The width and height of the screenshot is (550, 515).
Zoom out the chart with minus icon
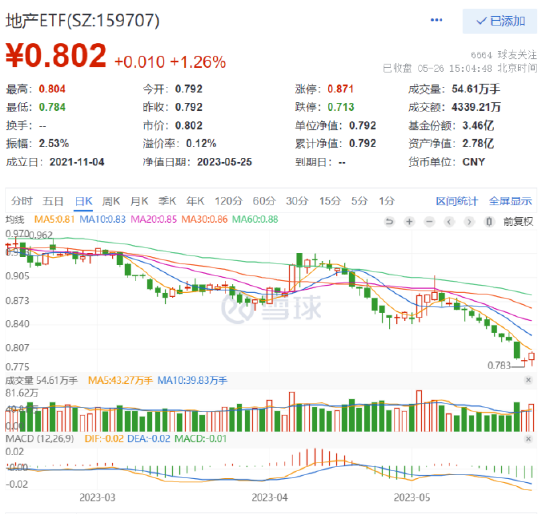[429, 222]
